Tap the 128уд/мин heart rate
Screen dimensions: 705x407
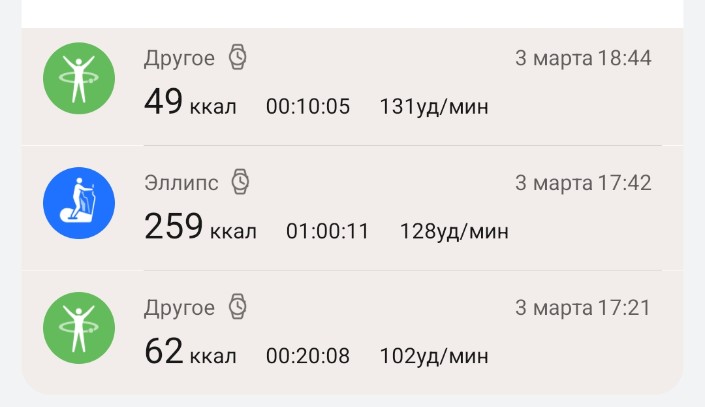454,231
